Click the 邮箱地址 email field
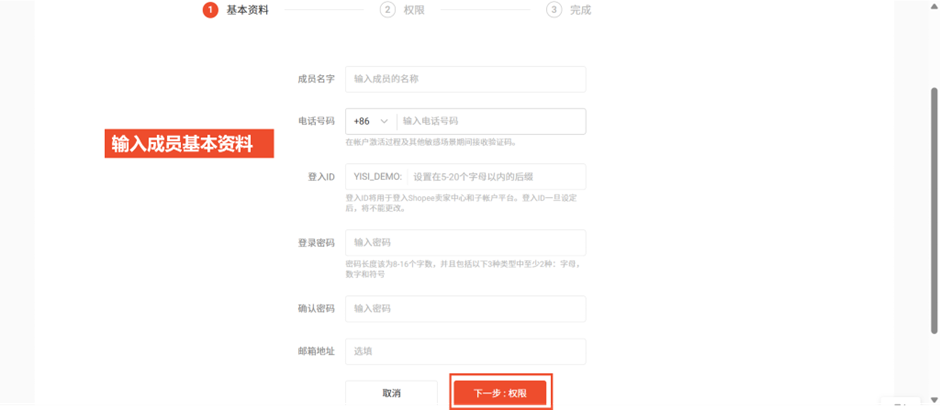940x410 pixels. 465,352
